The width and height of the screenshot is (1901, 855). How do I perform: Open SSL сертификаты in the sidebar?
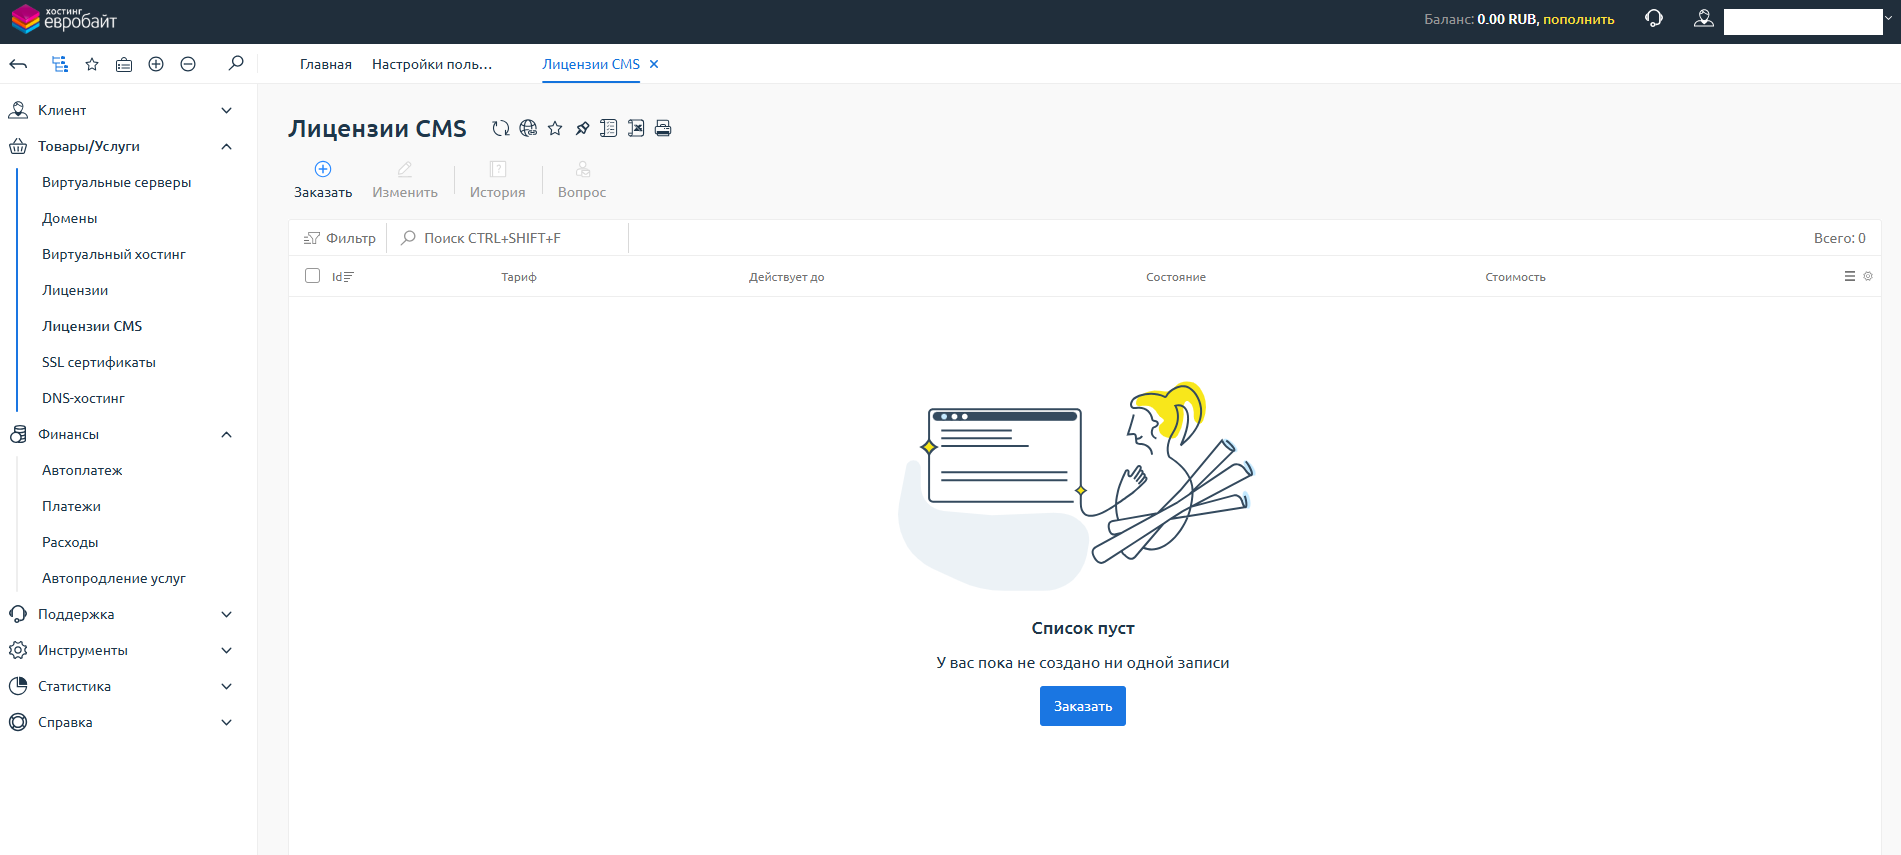[x=99, y=362]
